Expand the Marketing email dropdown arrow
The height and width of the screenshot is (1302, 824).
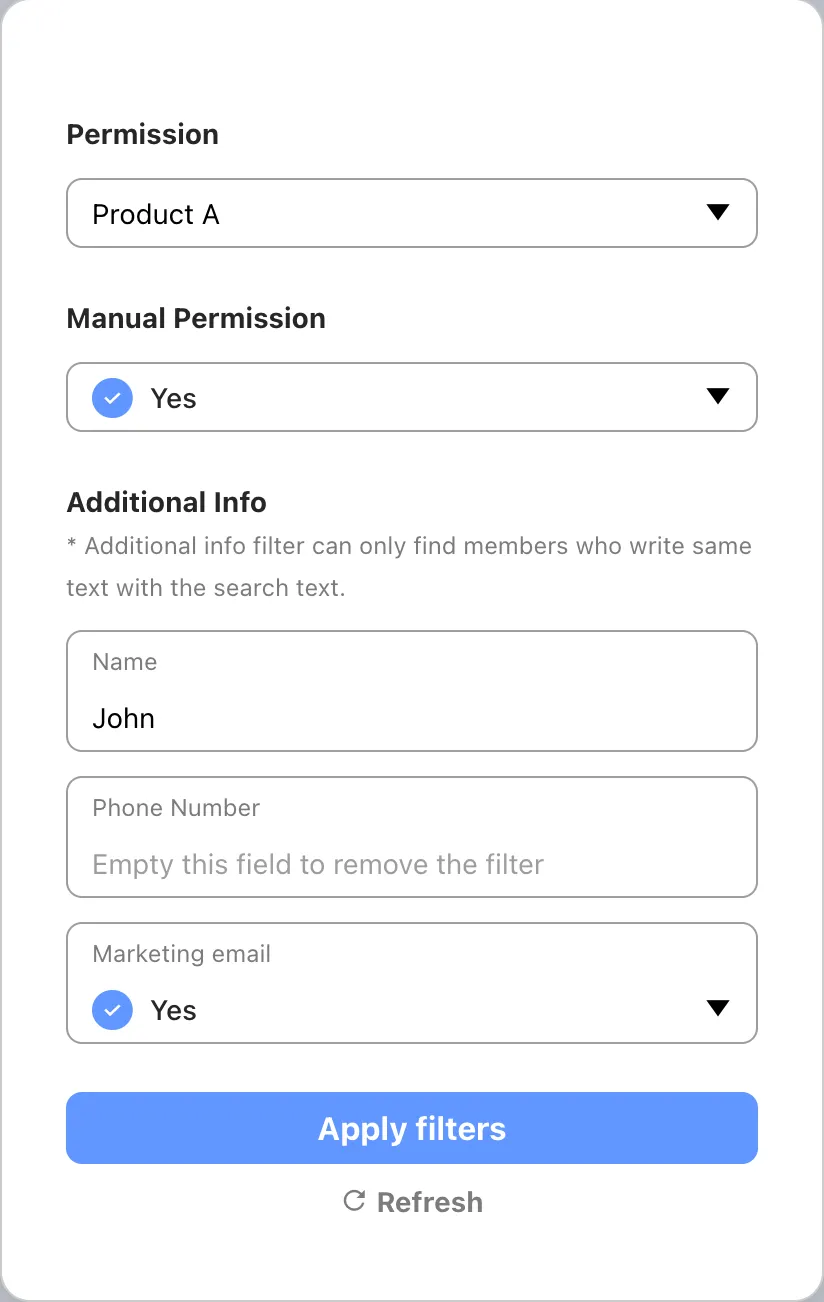(717, 1009)
